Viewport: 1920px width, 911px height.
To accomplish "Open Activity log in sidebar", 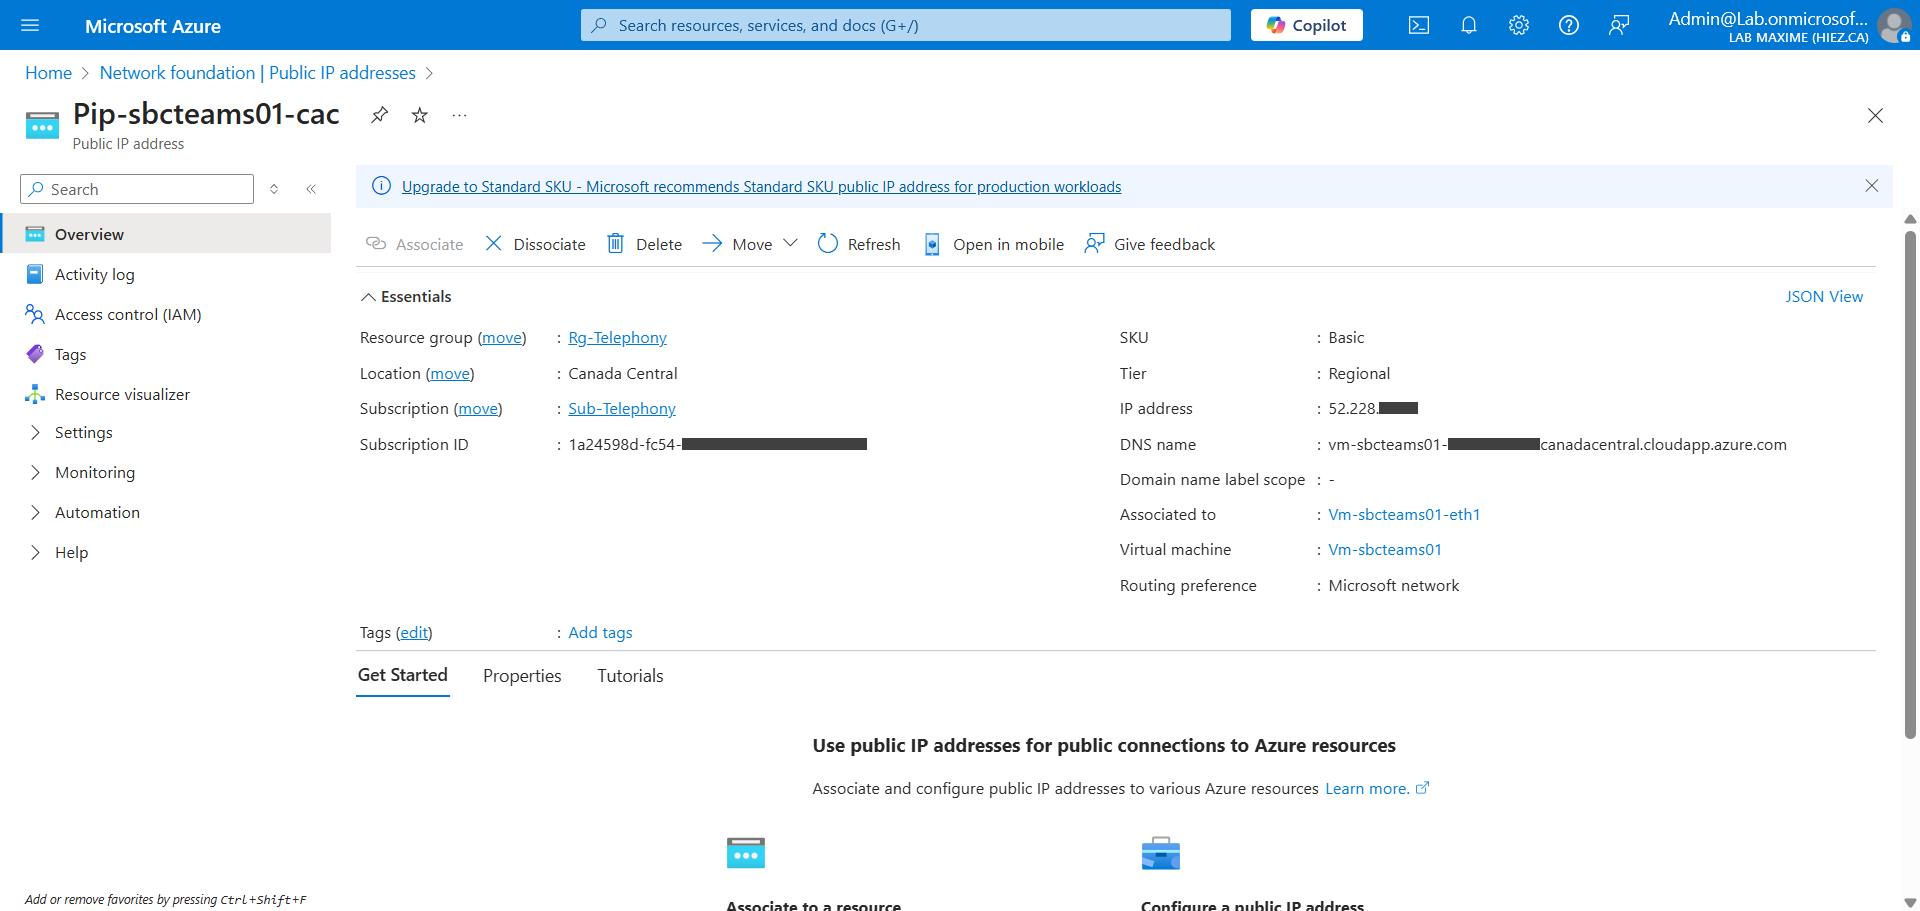I will tap(94, 274).
